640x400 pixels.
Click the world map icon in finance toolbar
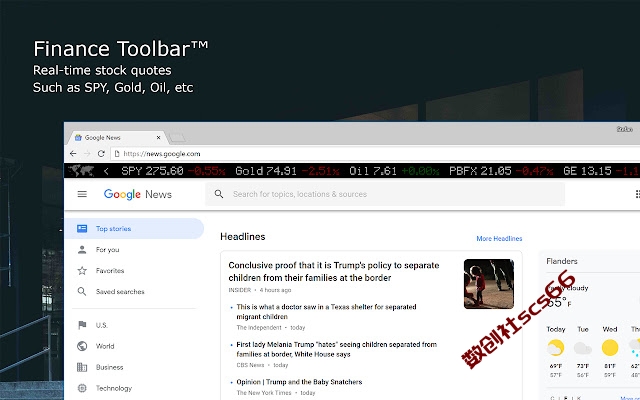pyautogui.click(x=81, y=171)
